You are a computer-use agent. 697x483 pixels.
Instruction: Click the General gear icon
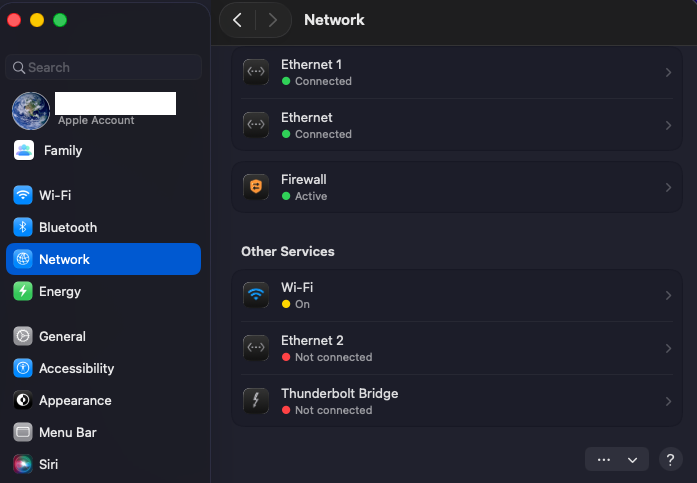(23, 336)
